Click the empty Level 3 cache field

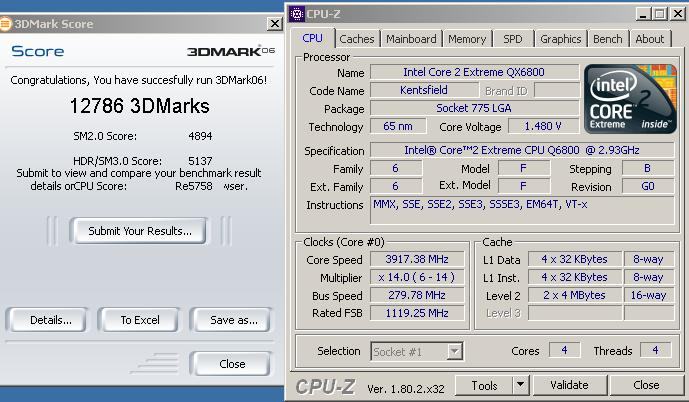pos(575,313)
